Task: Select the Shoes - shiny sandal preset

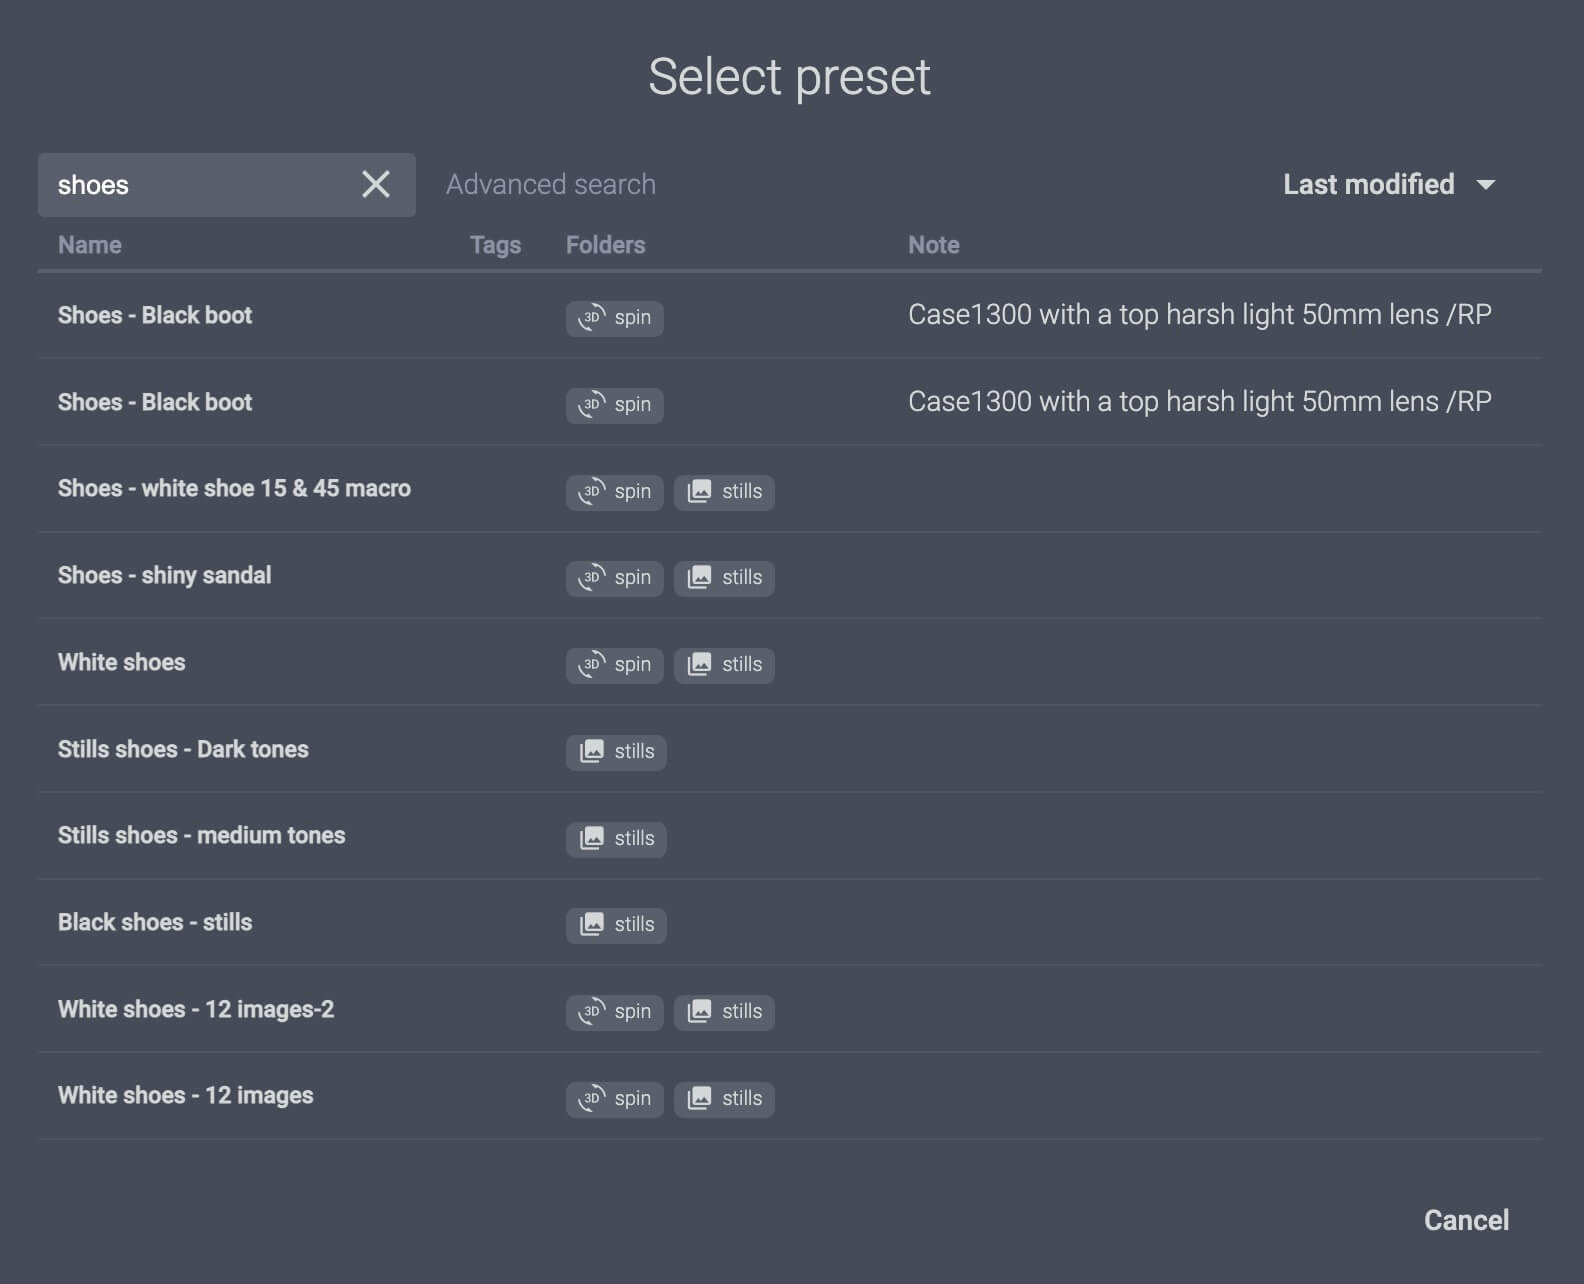Action: (164, 575)
